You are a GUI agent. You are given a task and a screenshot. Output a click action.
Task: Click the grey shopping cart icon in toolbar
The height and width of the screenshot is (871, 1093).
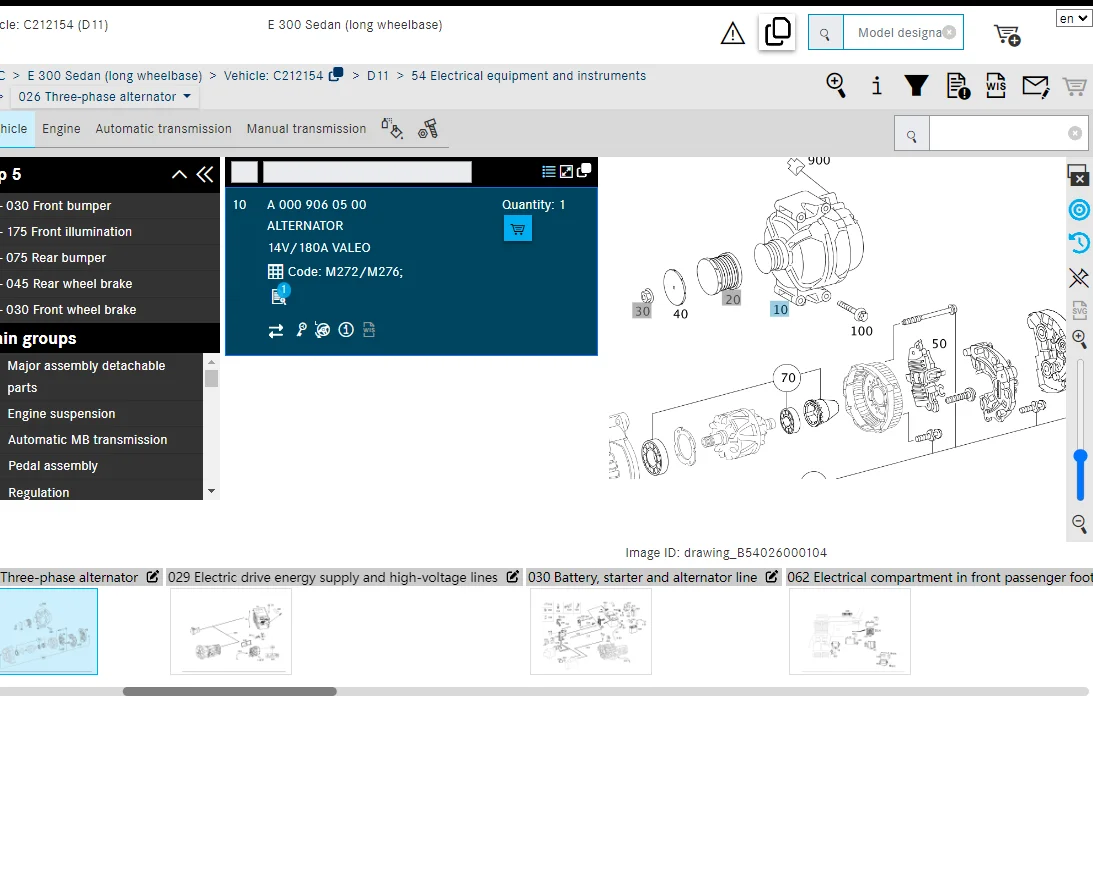pos(1074,86)
